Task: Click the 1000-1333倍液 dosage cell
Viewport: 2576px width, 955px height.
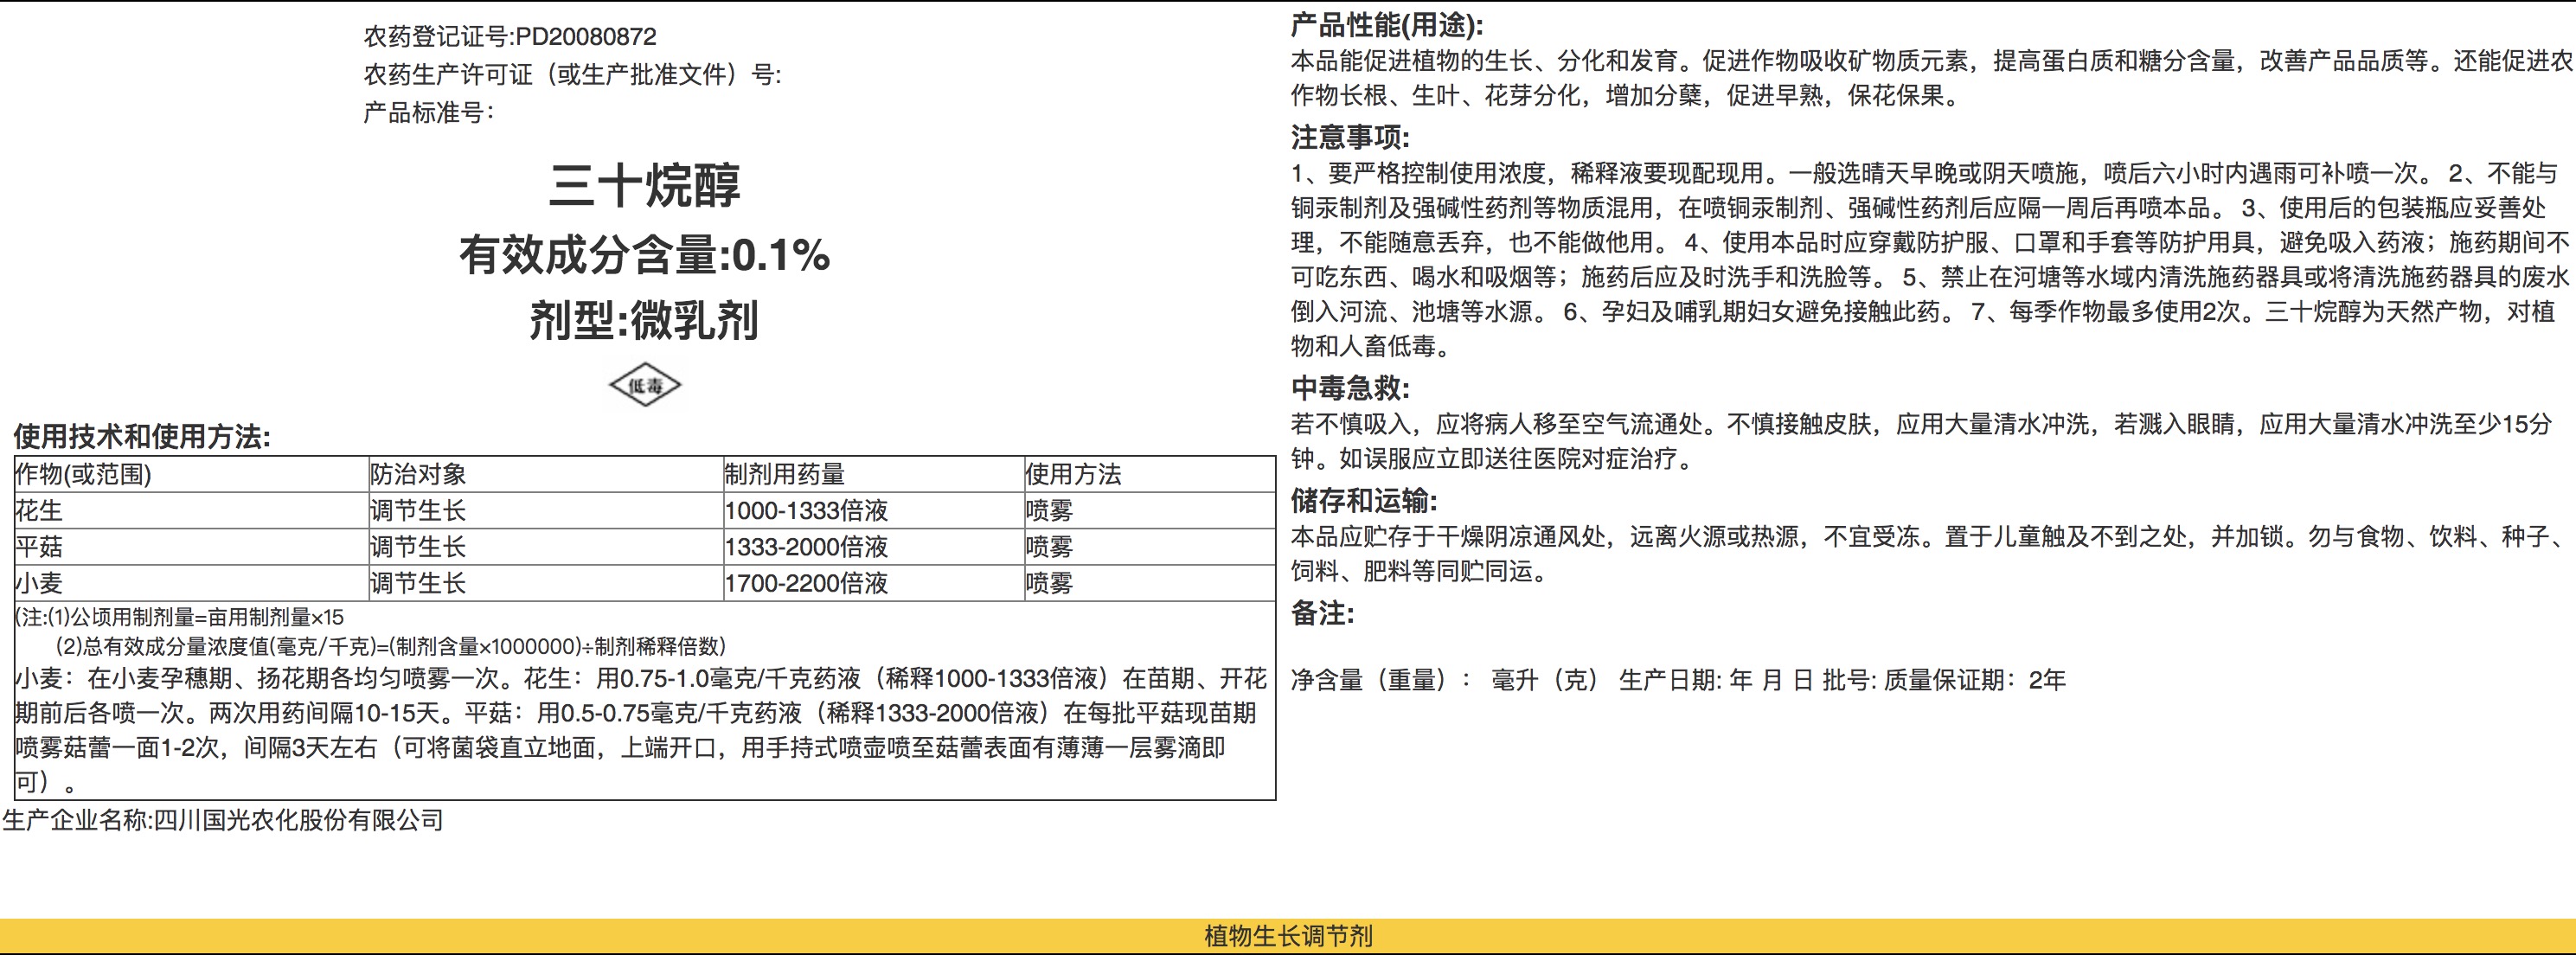Action: (x=806, y=510)
